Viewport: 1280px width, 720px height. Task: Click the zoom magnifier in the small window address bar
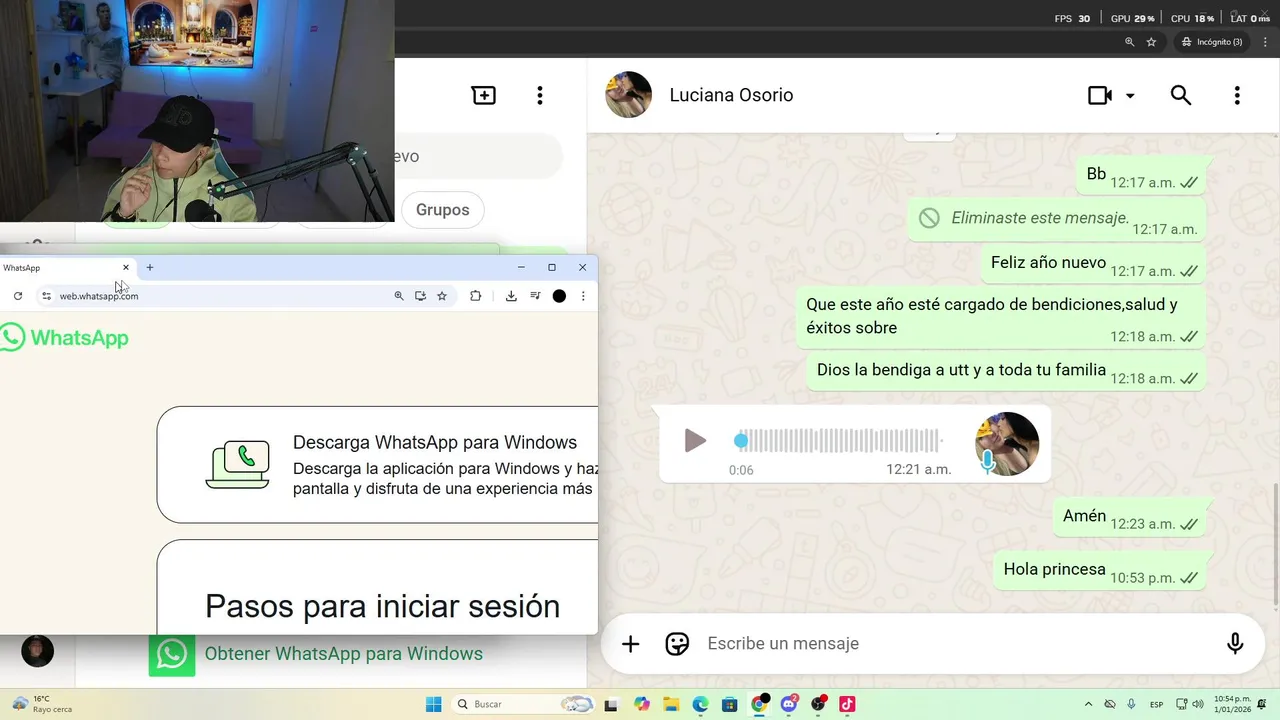(399, 296)
